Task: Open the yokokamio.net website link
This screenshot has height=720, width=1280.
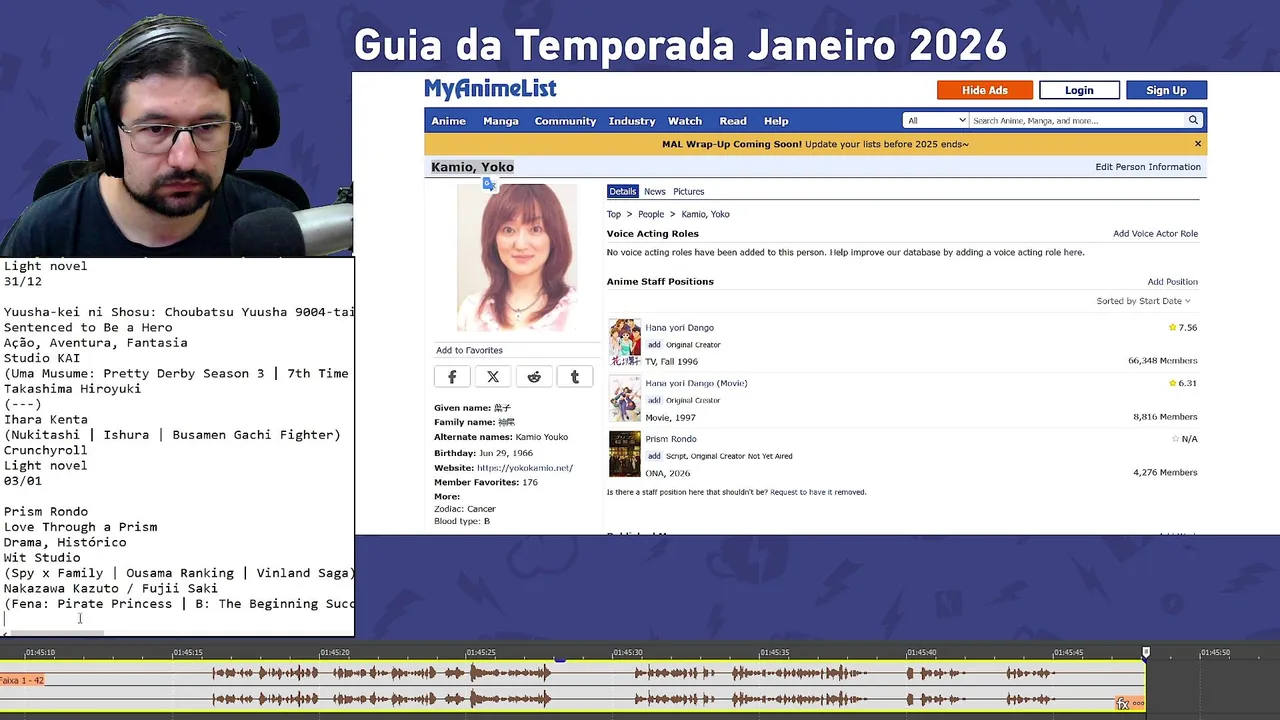Action: coord(525,467)
